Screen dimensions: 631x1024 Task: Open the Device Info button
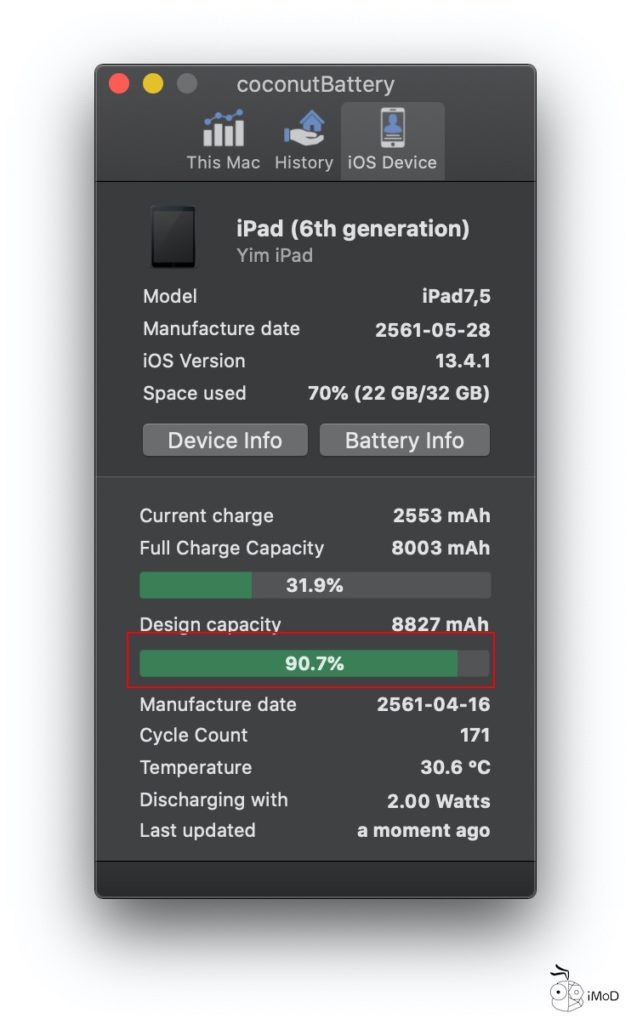pyautogui.click(x=225, y=441)
